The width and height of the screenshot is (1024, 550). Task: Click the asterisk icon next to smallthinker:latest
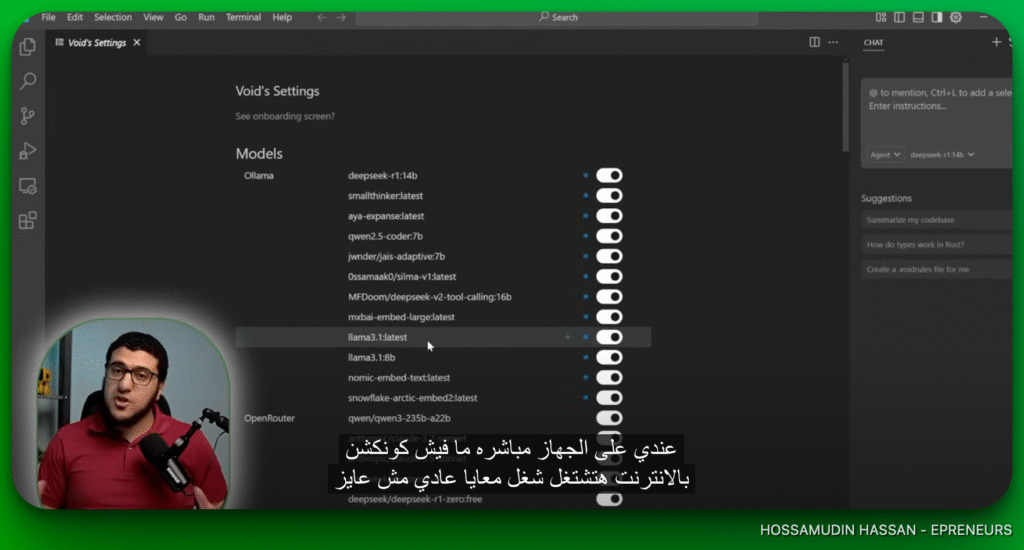585,195
